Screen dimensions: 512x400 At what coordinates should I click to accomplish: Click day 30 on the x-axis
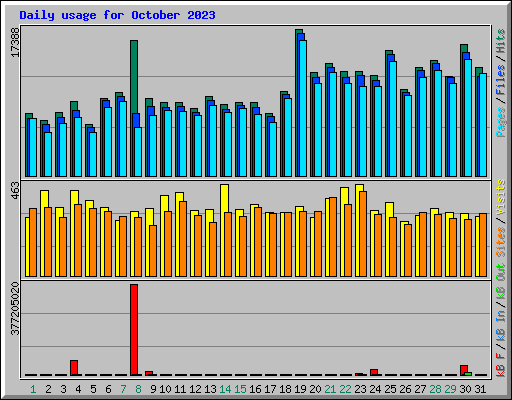(465, 389)
